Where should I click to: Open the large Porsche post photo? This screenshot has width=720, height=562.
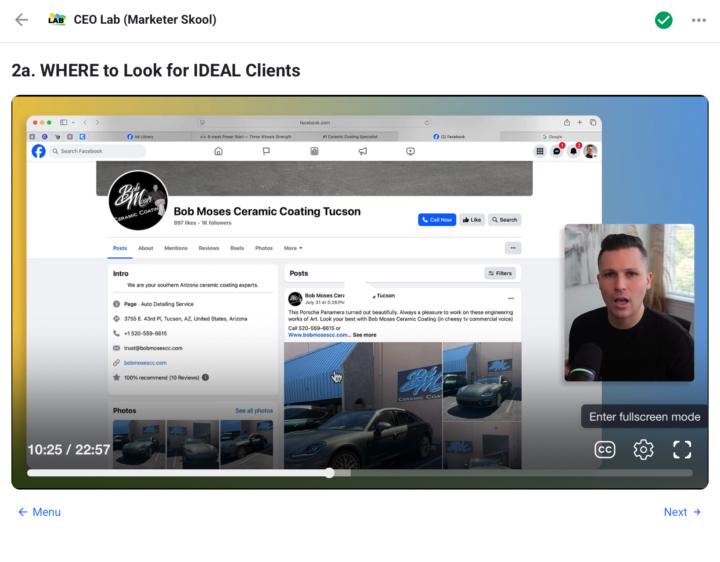point(363,405)
